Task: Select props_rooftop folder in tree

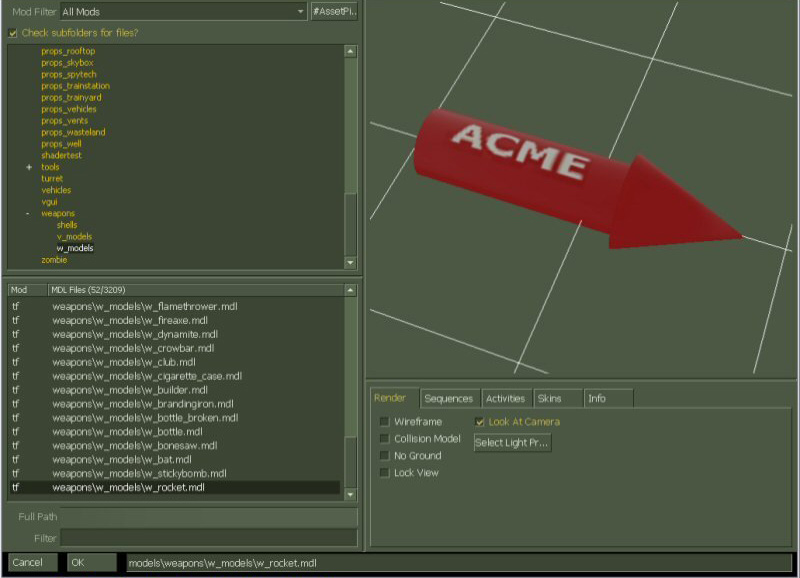Action: point(68,51)
